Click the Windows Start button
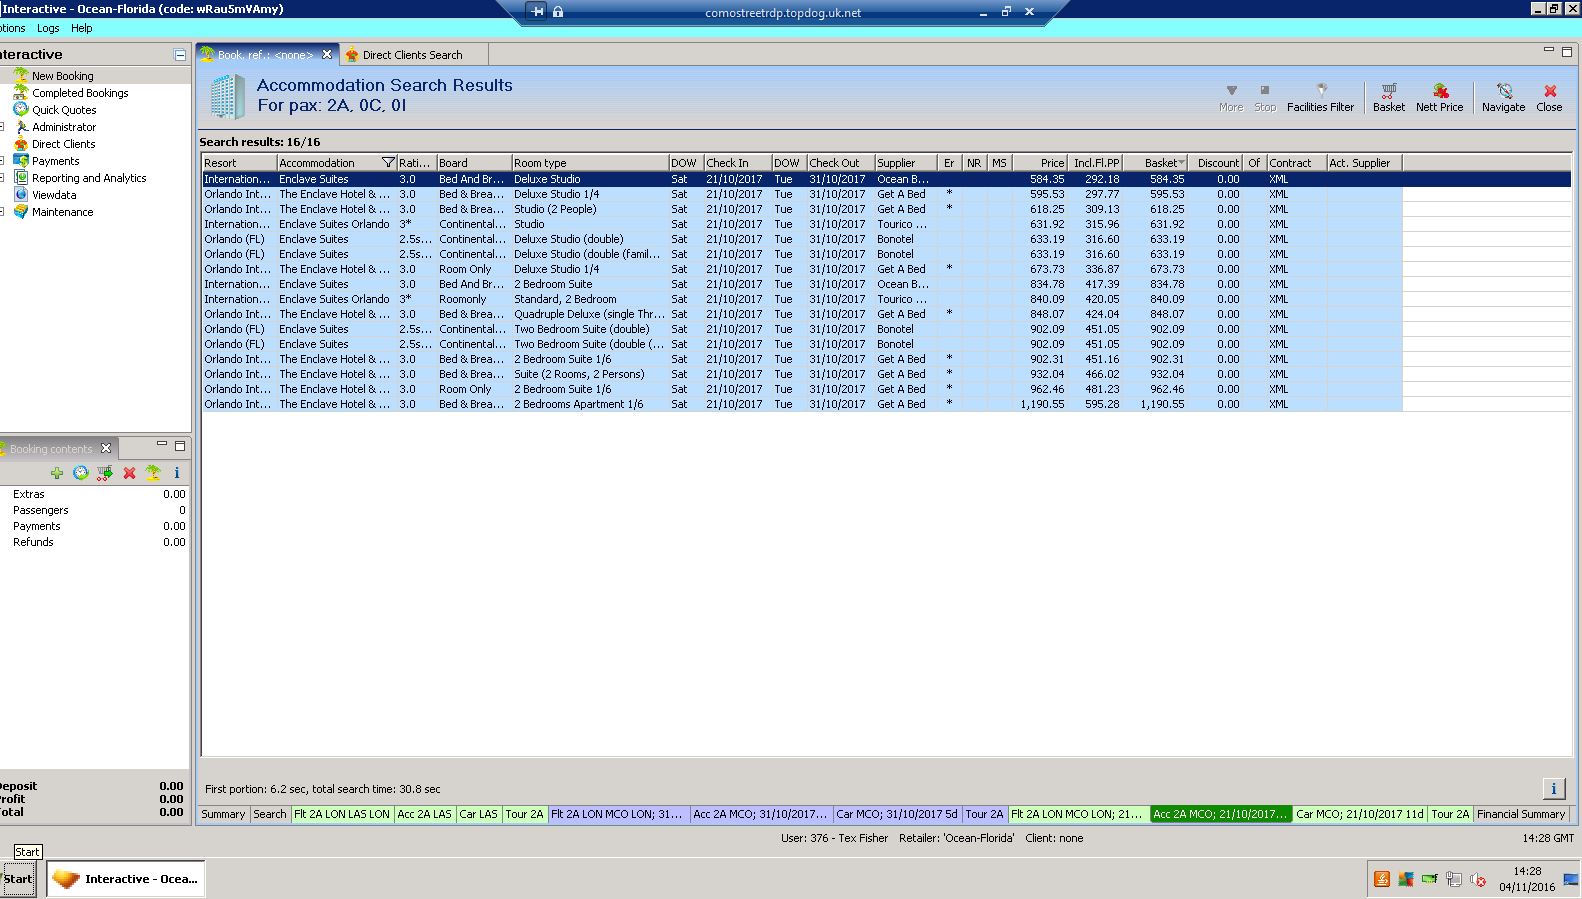This screenshot has height=899, width=1582. tap(18, 879)
